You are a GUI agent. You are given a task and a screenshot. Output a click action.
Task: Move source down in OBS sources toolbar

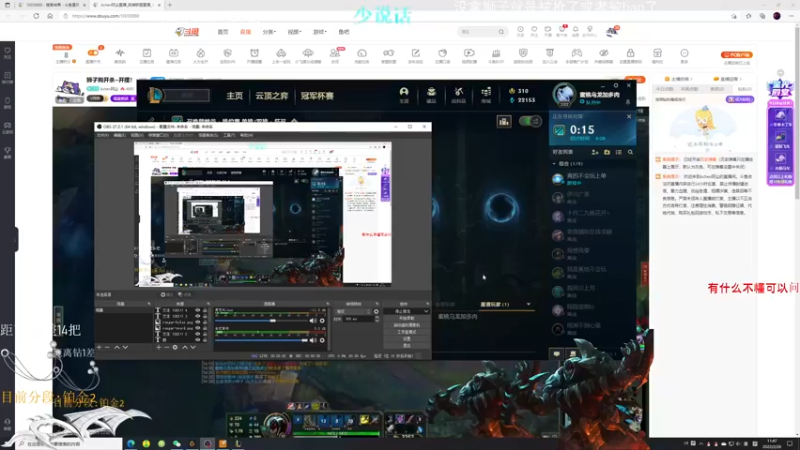[x=193, y=347]
